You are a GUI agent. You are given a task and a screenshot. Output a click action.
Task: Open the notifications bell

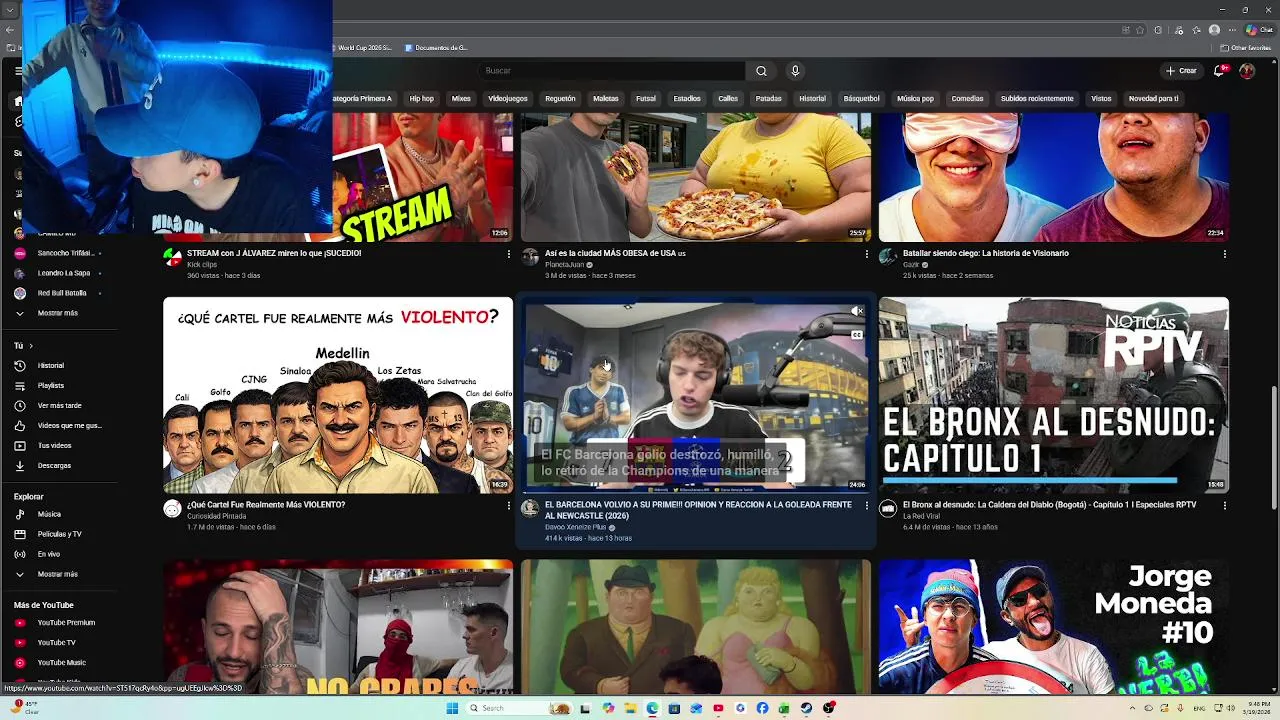1219,71
